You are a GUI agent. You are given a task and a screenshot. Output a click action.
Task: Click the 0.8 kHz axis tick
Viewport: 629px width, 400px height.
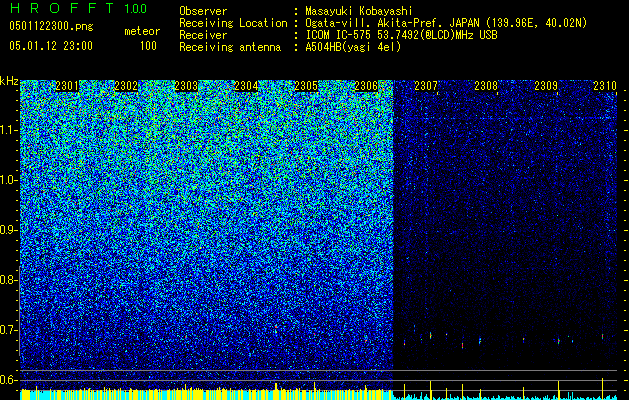[x=9, y=280]
